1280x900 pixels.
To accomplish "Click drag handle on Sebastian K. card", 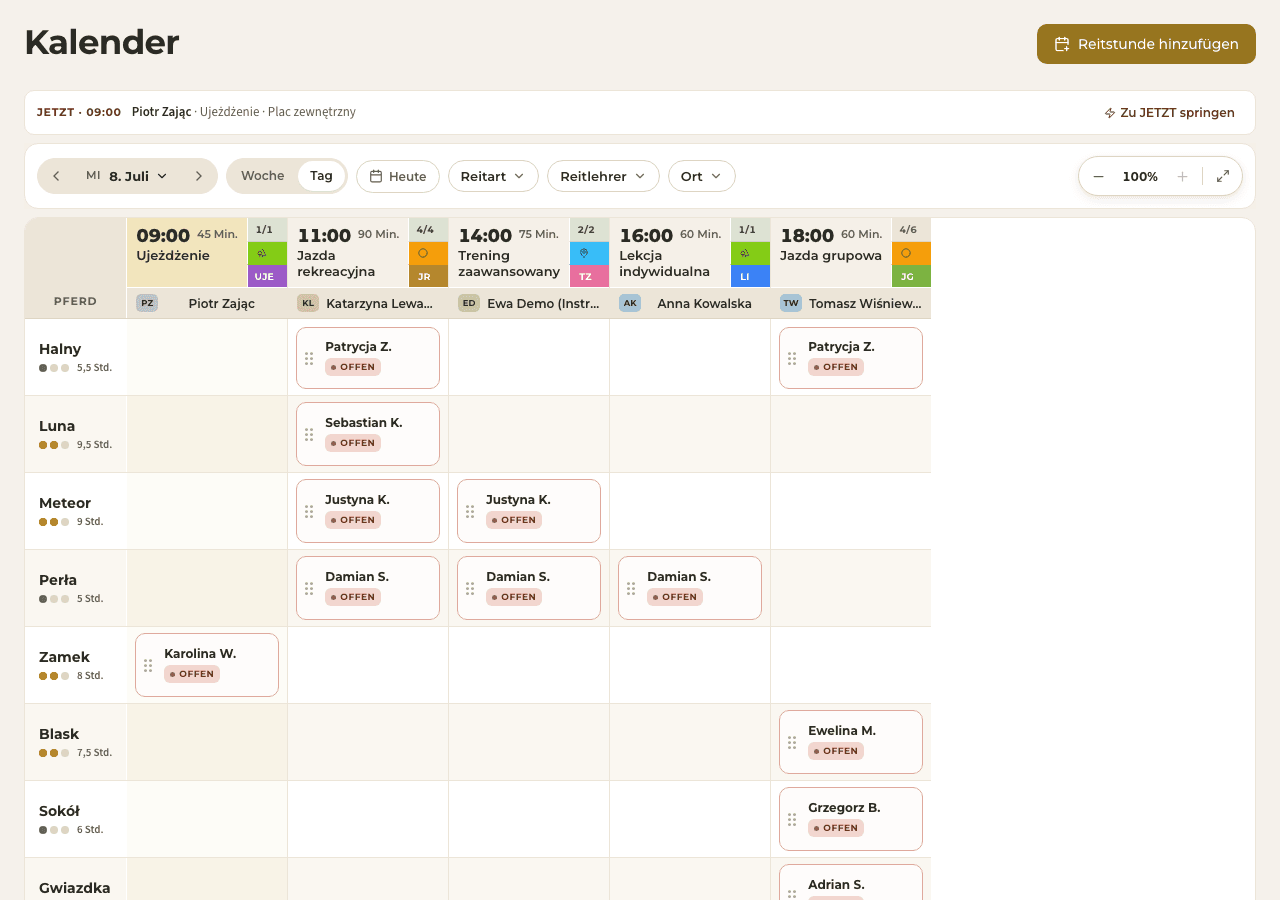I will pos(309,434).
